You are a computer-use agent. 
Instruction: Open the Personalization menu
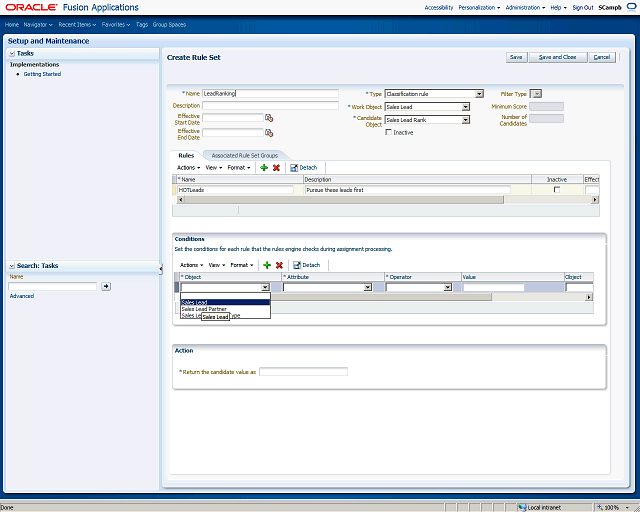coord(479,8)
